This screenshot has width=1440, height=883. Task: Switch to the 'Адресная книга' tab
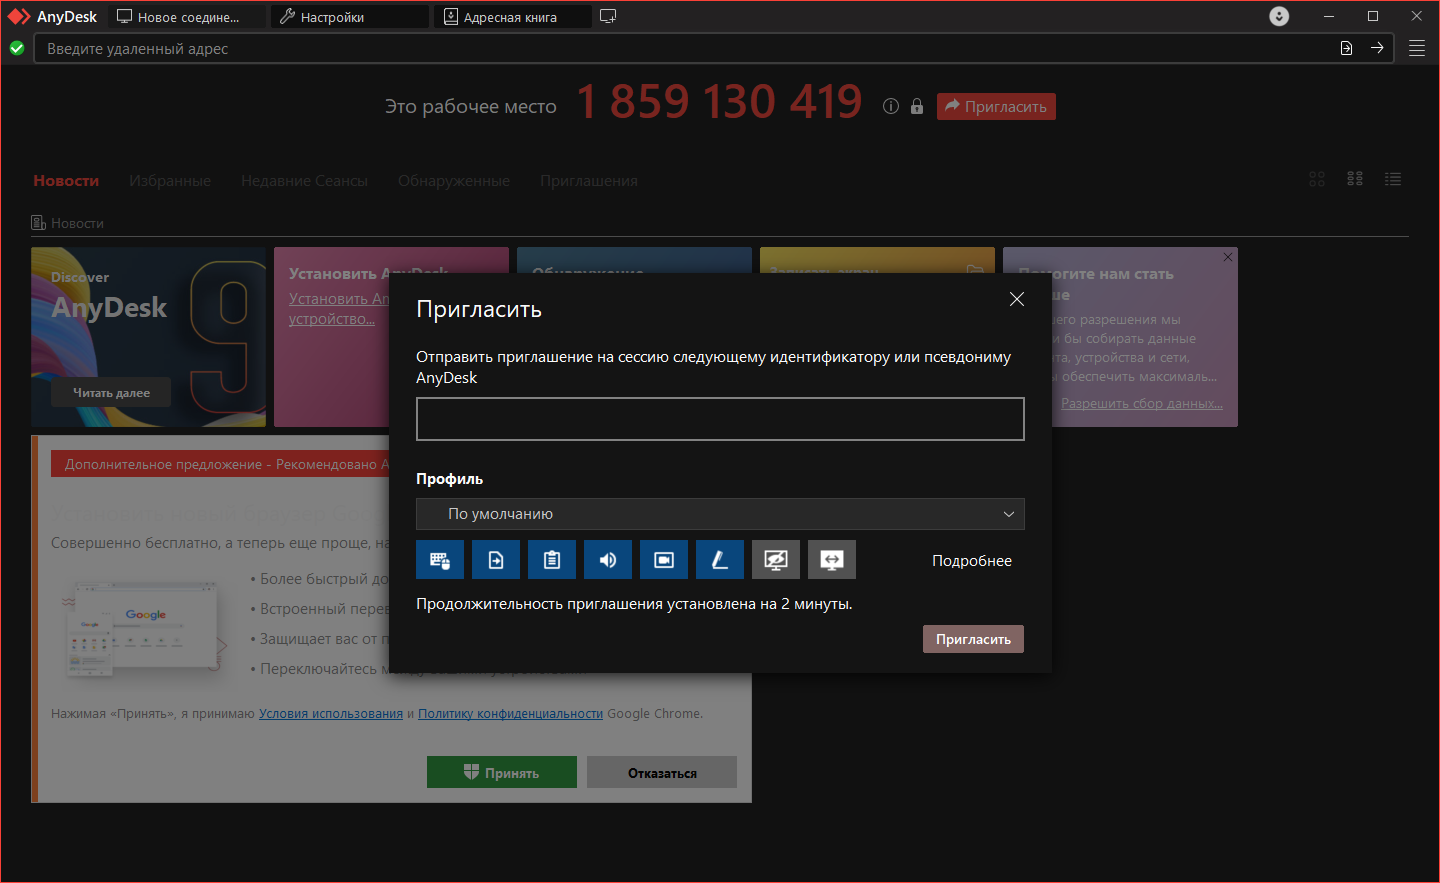coord(512,17)
